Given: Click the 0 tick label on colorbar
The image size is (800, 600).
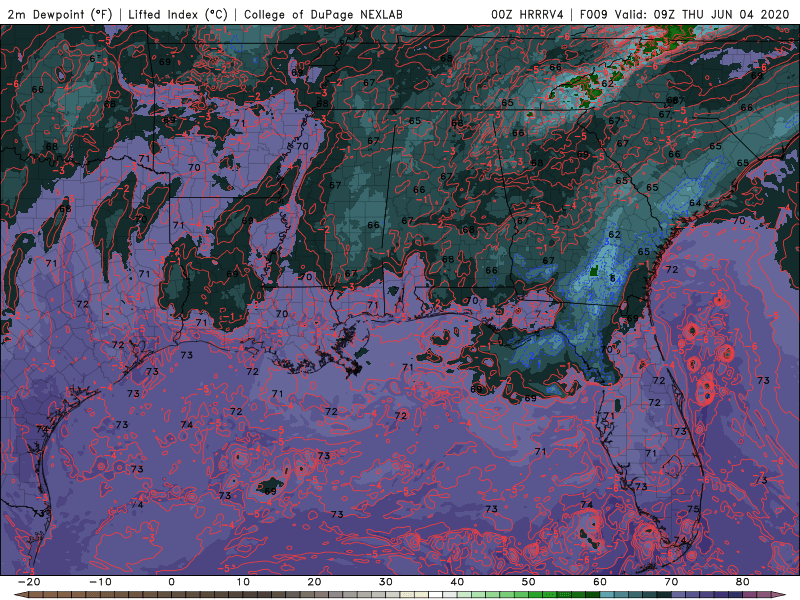Looking at the screenshot, I should tap(171, 582).
